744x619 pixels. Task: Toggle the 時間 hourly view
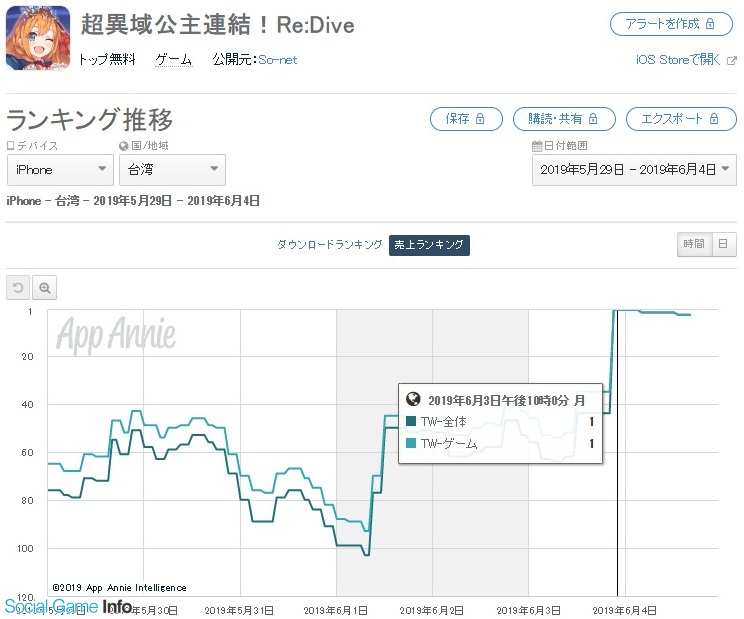(x=694, y=244)
